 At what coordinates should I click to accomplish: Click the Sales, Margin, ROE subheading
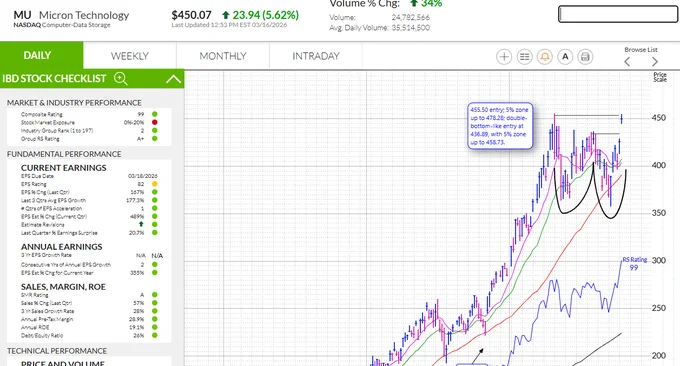[63, 287]
